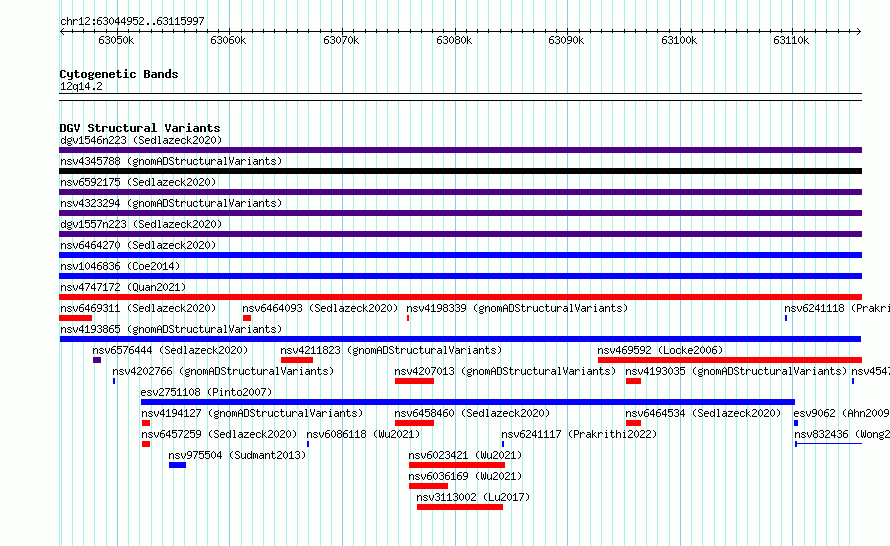Open the nsv6464093 (Sedlazeck2020) label
Viewport: 890px width, 546px height.
click(320, 308)
